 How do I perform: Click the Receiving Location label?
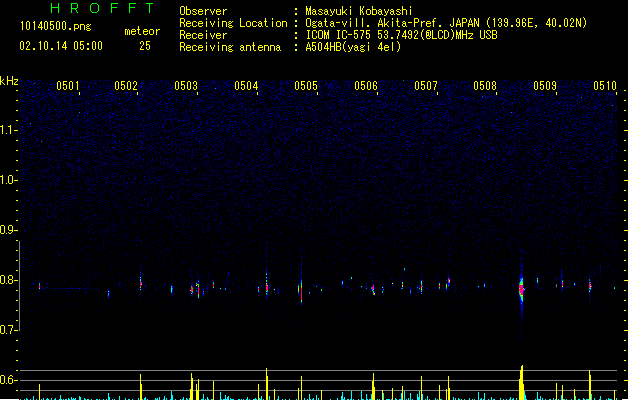point(233,23)
